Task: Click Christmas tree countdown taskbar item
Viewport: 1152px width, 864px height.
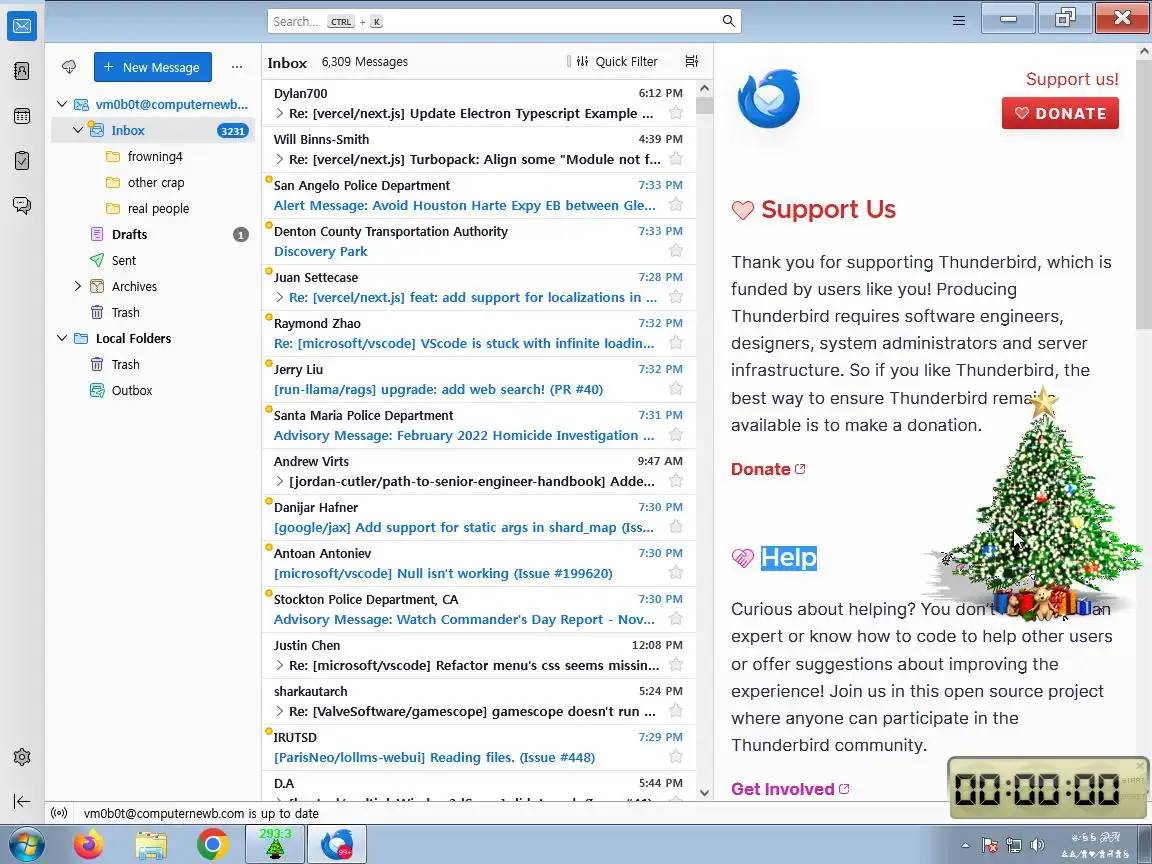Action: (275, 843)
